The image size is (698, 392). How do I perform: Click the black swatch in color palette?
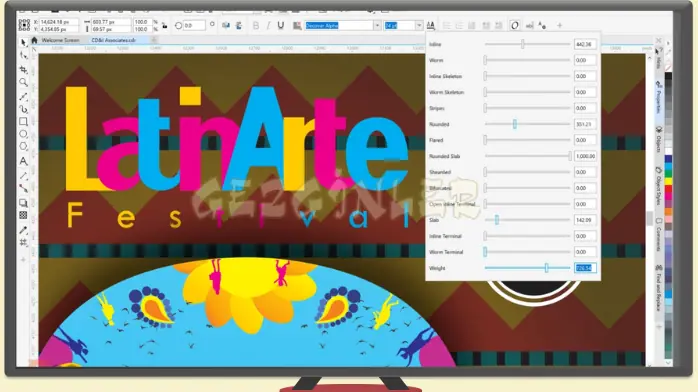(668, 77)
